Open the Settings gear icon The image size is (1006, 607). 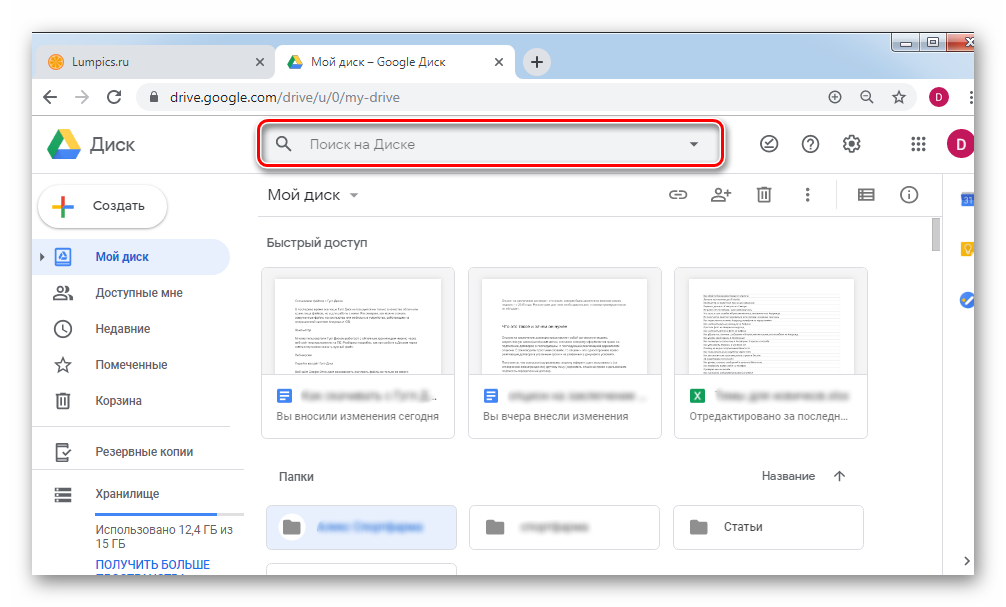pyautogui.click(x=851, y=144)
